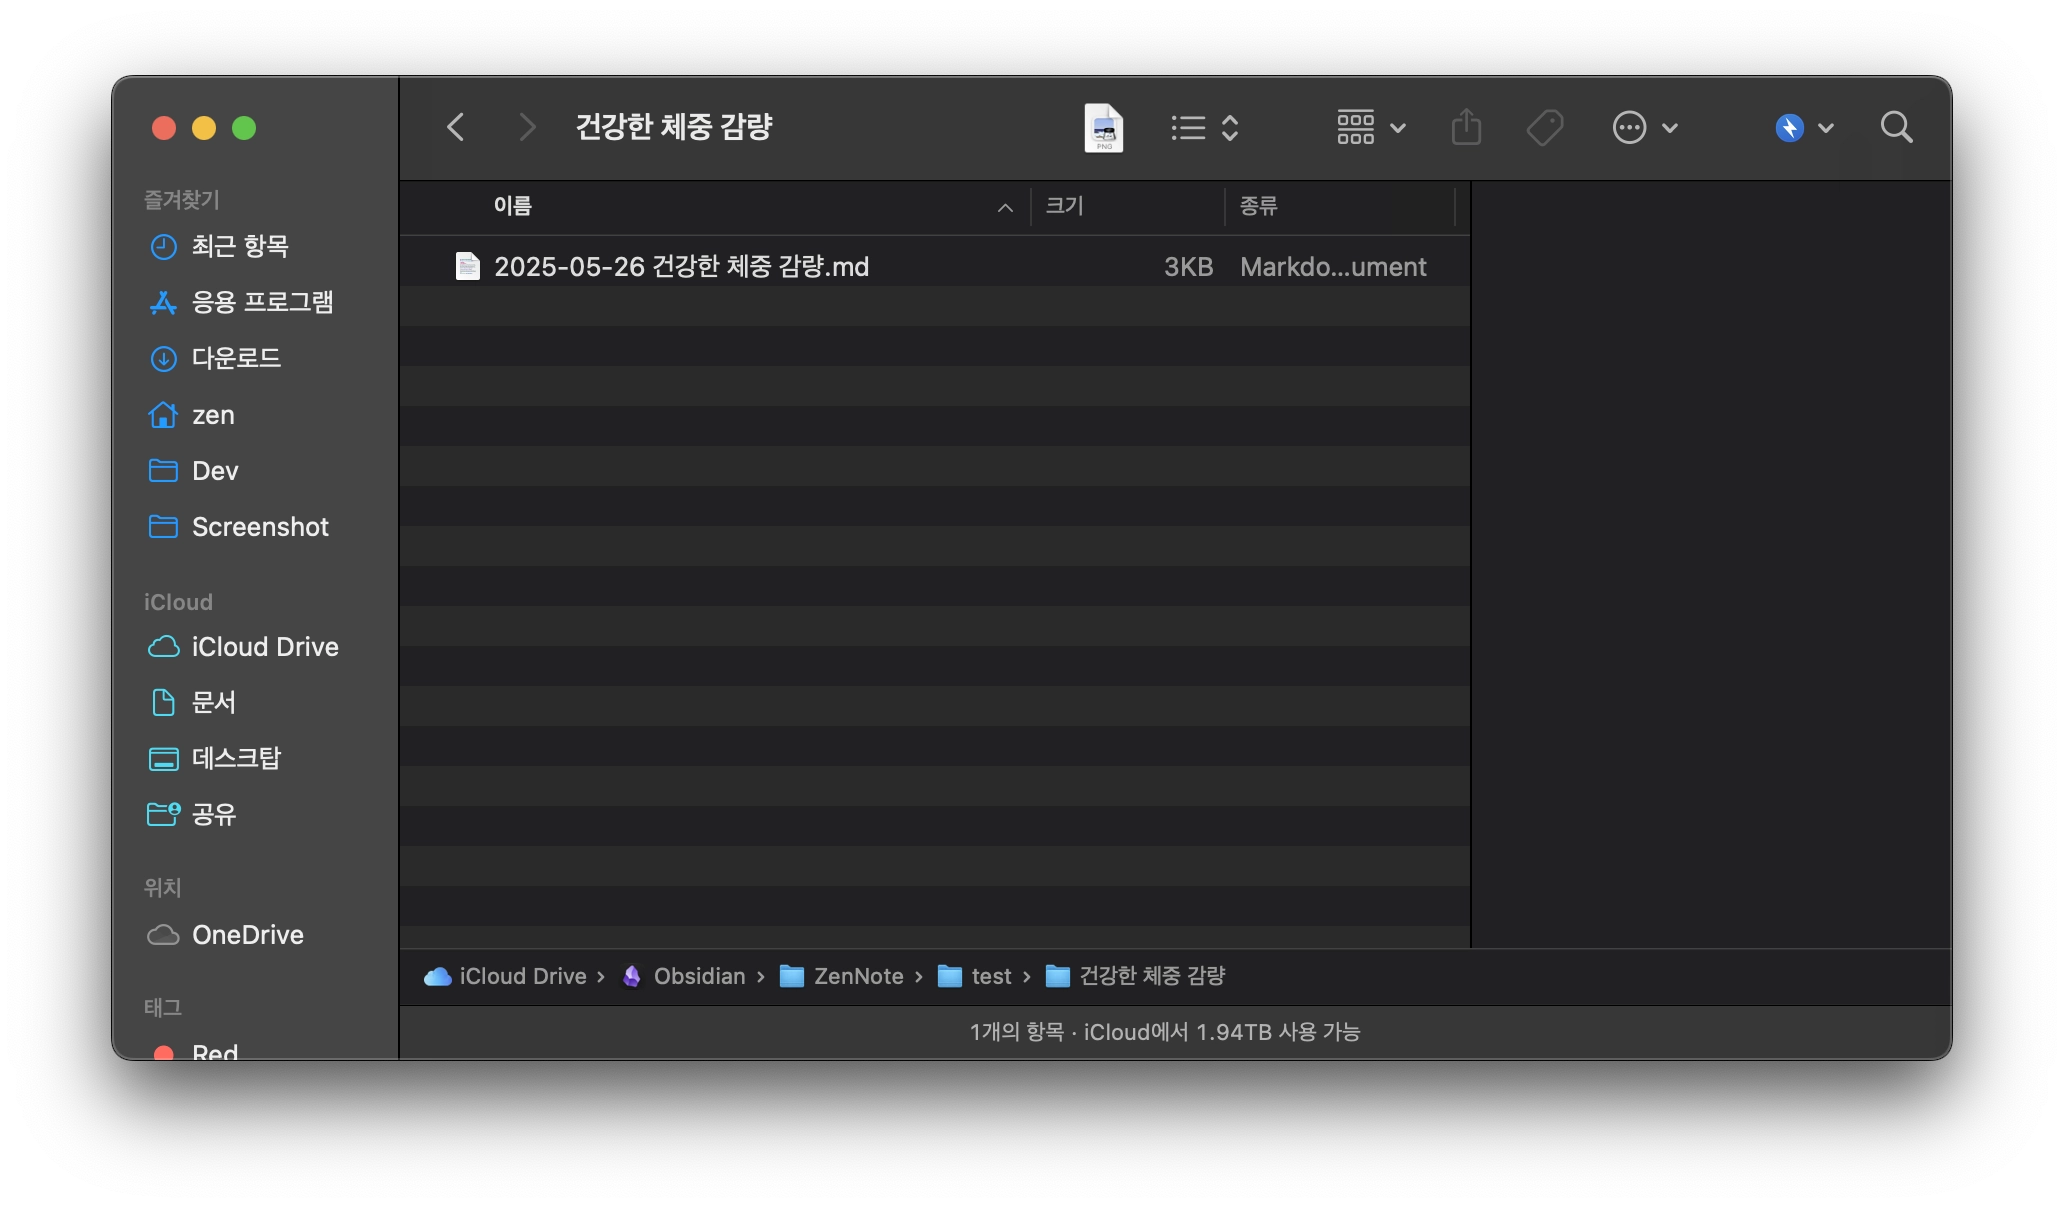Click the Applications icon beside 응용 프로그램

coord(163,302)
